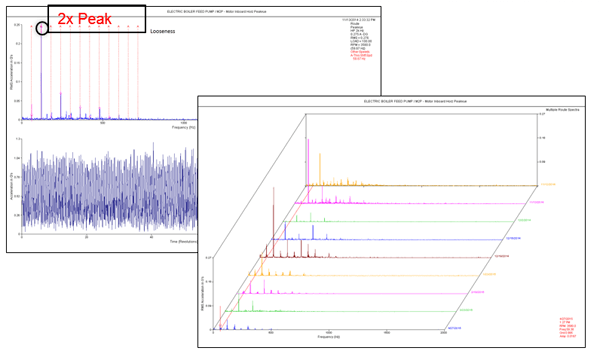600x360 pixels.
Task: Click the Looseness label on the spectrum plot
Action: pos(162,31)
